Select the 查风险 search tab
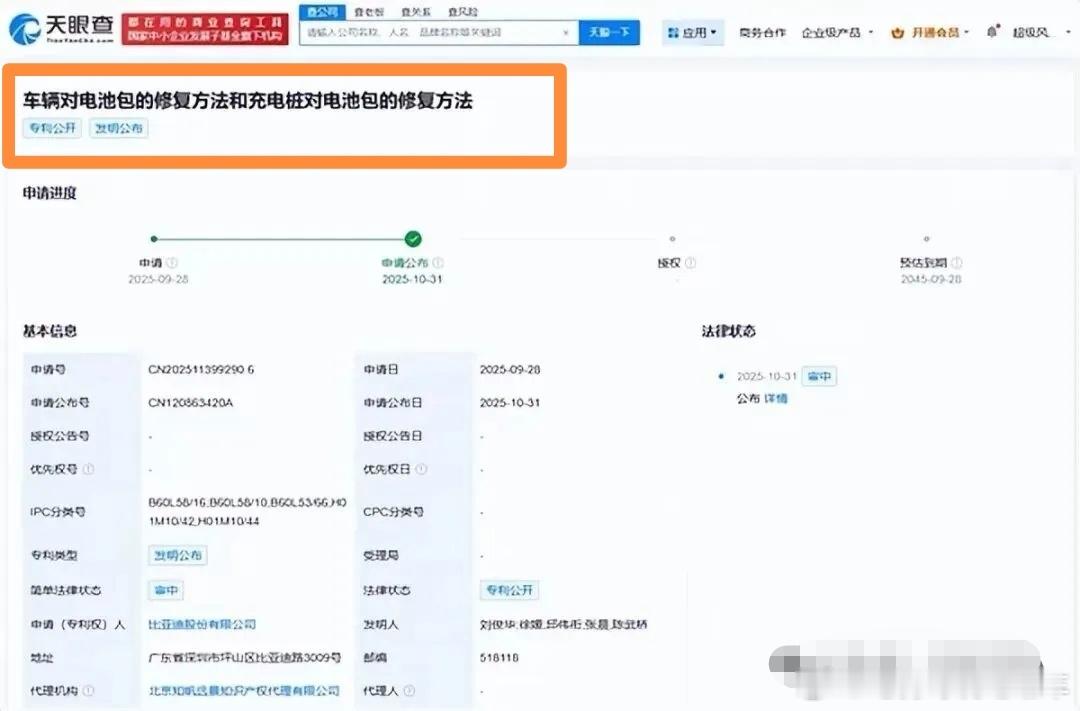The width and height of the screenshot is (1080, 711). [x=463, y=12]
